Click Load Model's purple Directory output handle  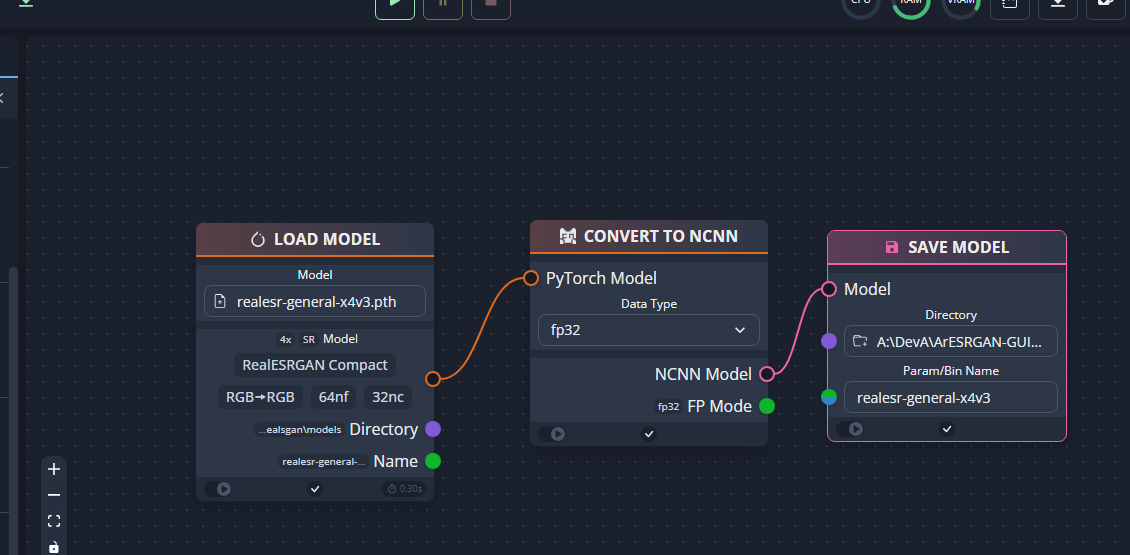(x=432, y=430)
